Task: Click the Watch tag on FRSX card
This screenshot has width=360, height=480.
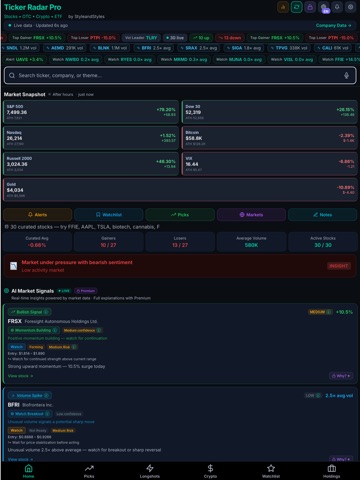Action: coord(17,347)
